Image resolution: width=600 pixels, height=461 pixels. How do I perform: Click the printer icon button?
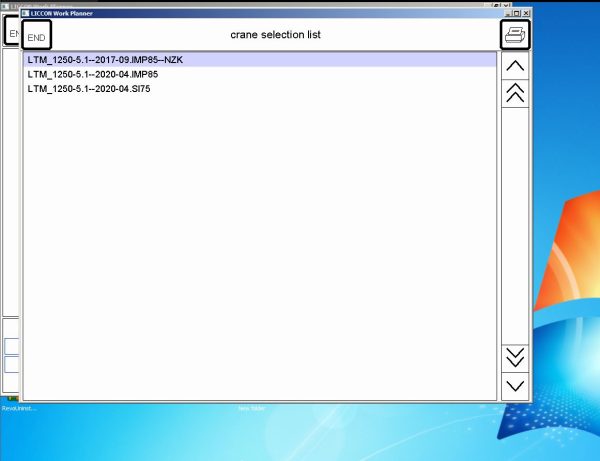515,35
